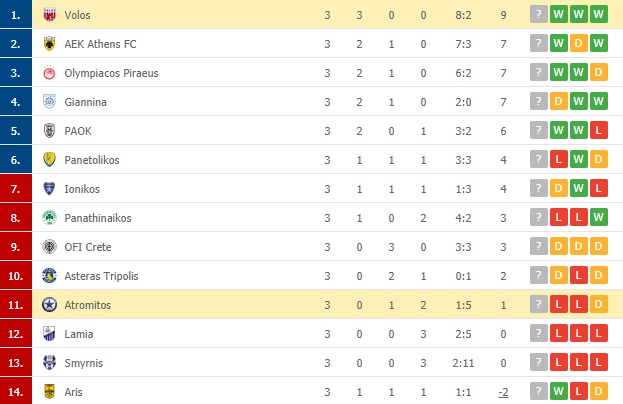Open the OFI Crete team link
This screenshot has height=404, width=623.
click(87, 247)
